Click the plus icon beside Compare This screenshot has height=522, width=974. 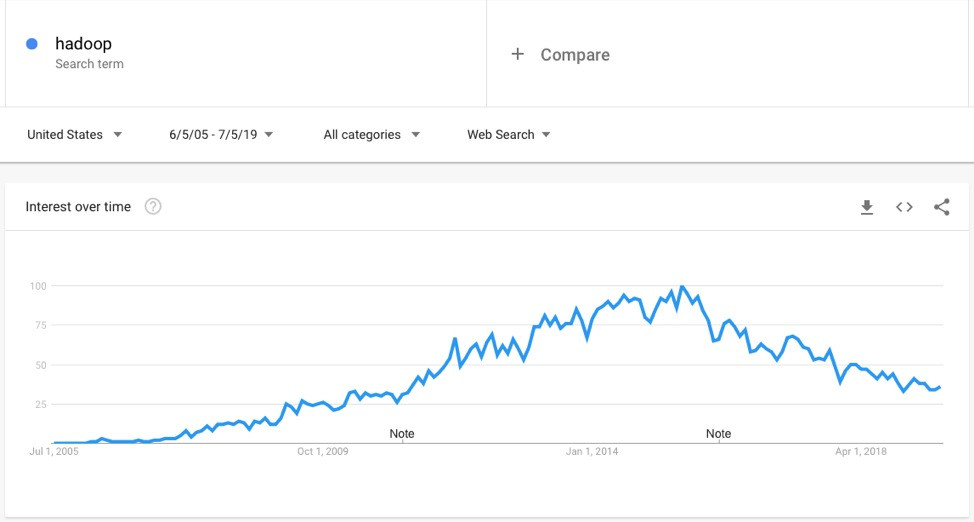(x=517, y=54)
